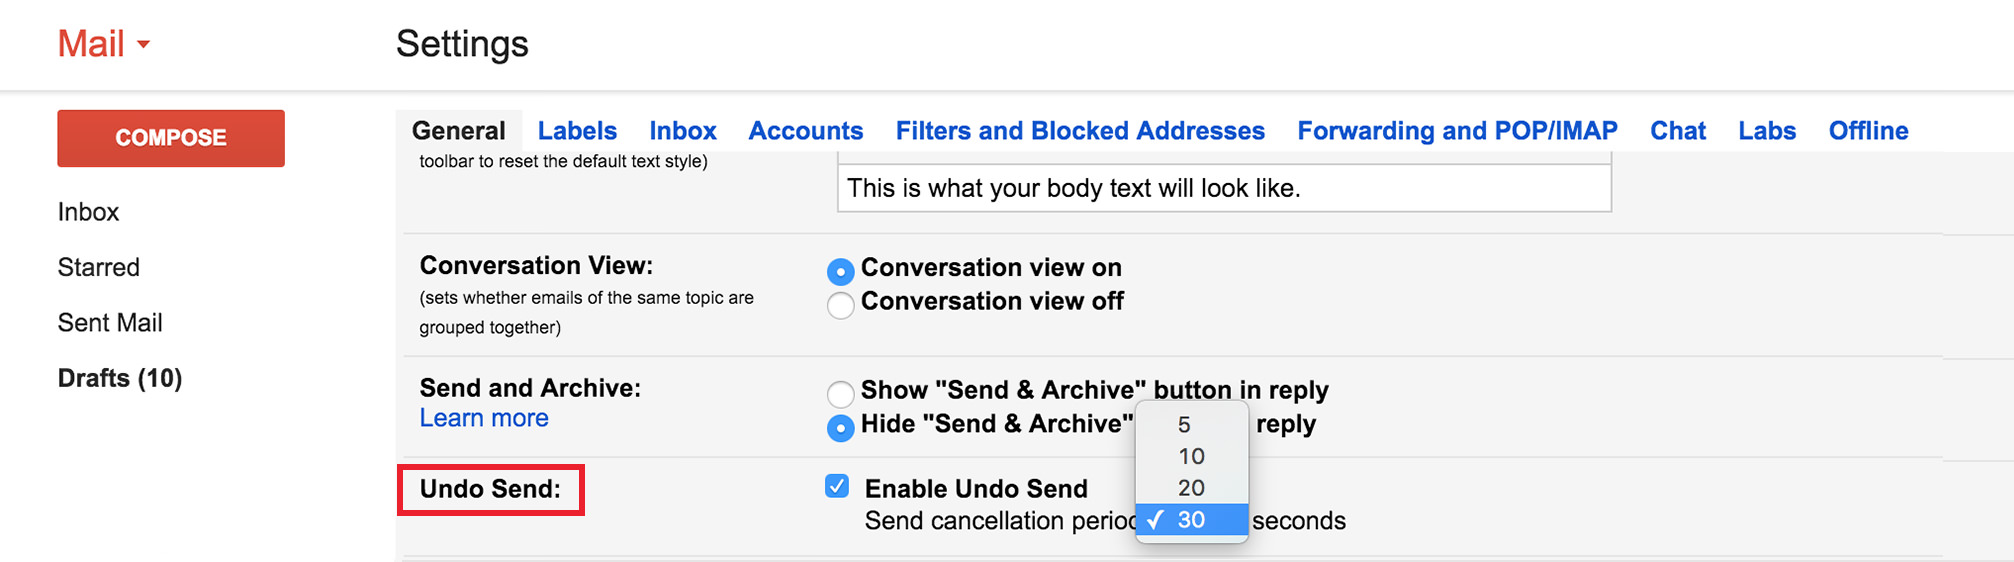Click the Send and Archive: label
2014x562 pixels.
pyautogui.click(x=530, y=388)
